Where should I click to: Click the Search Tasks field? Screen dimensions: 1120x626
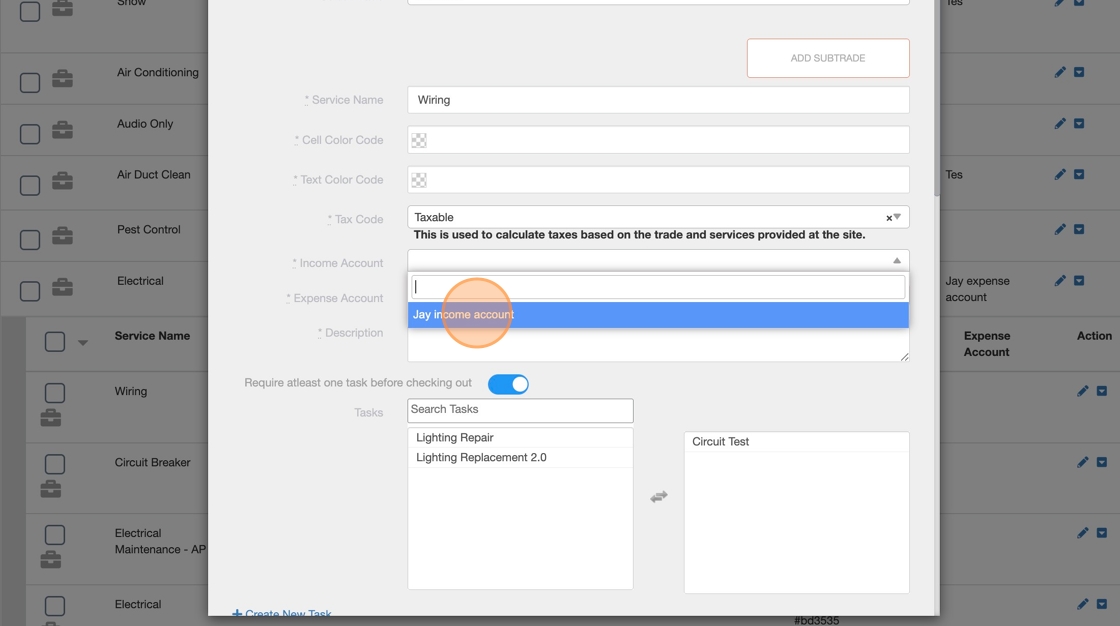click(520, 409)
